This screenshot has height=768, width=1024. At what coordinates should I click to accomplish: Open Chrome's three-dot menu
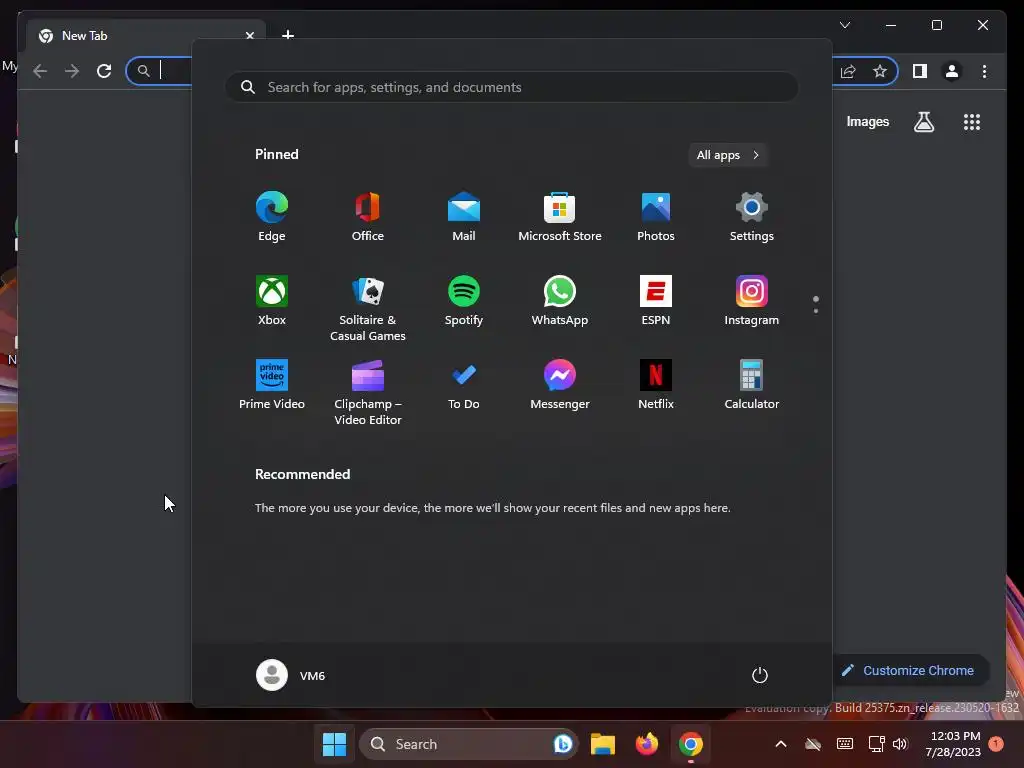984,71
